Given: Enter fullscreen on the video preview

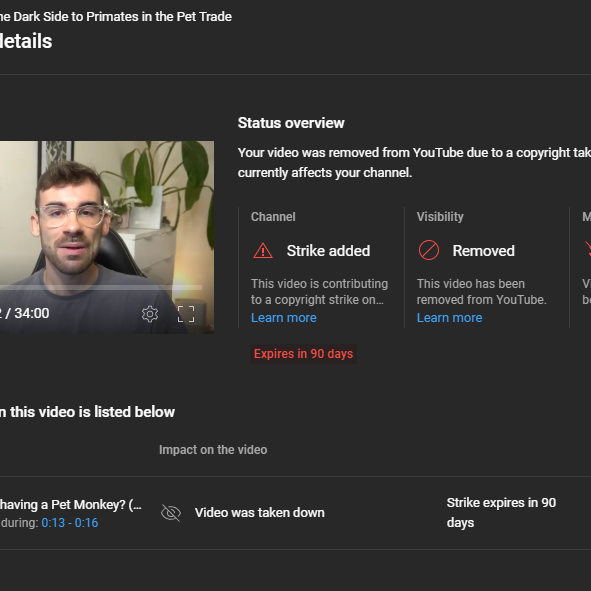Looking at the screenshot, I should (186, 314).
